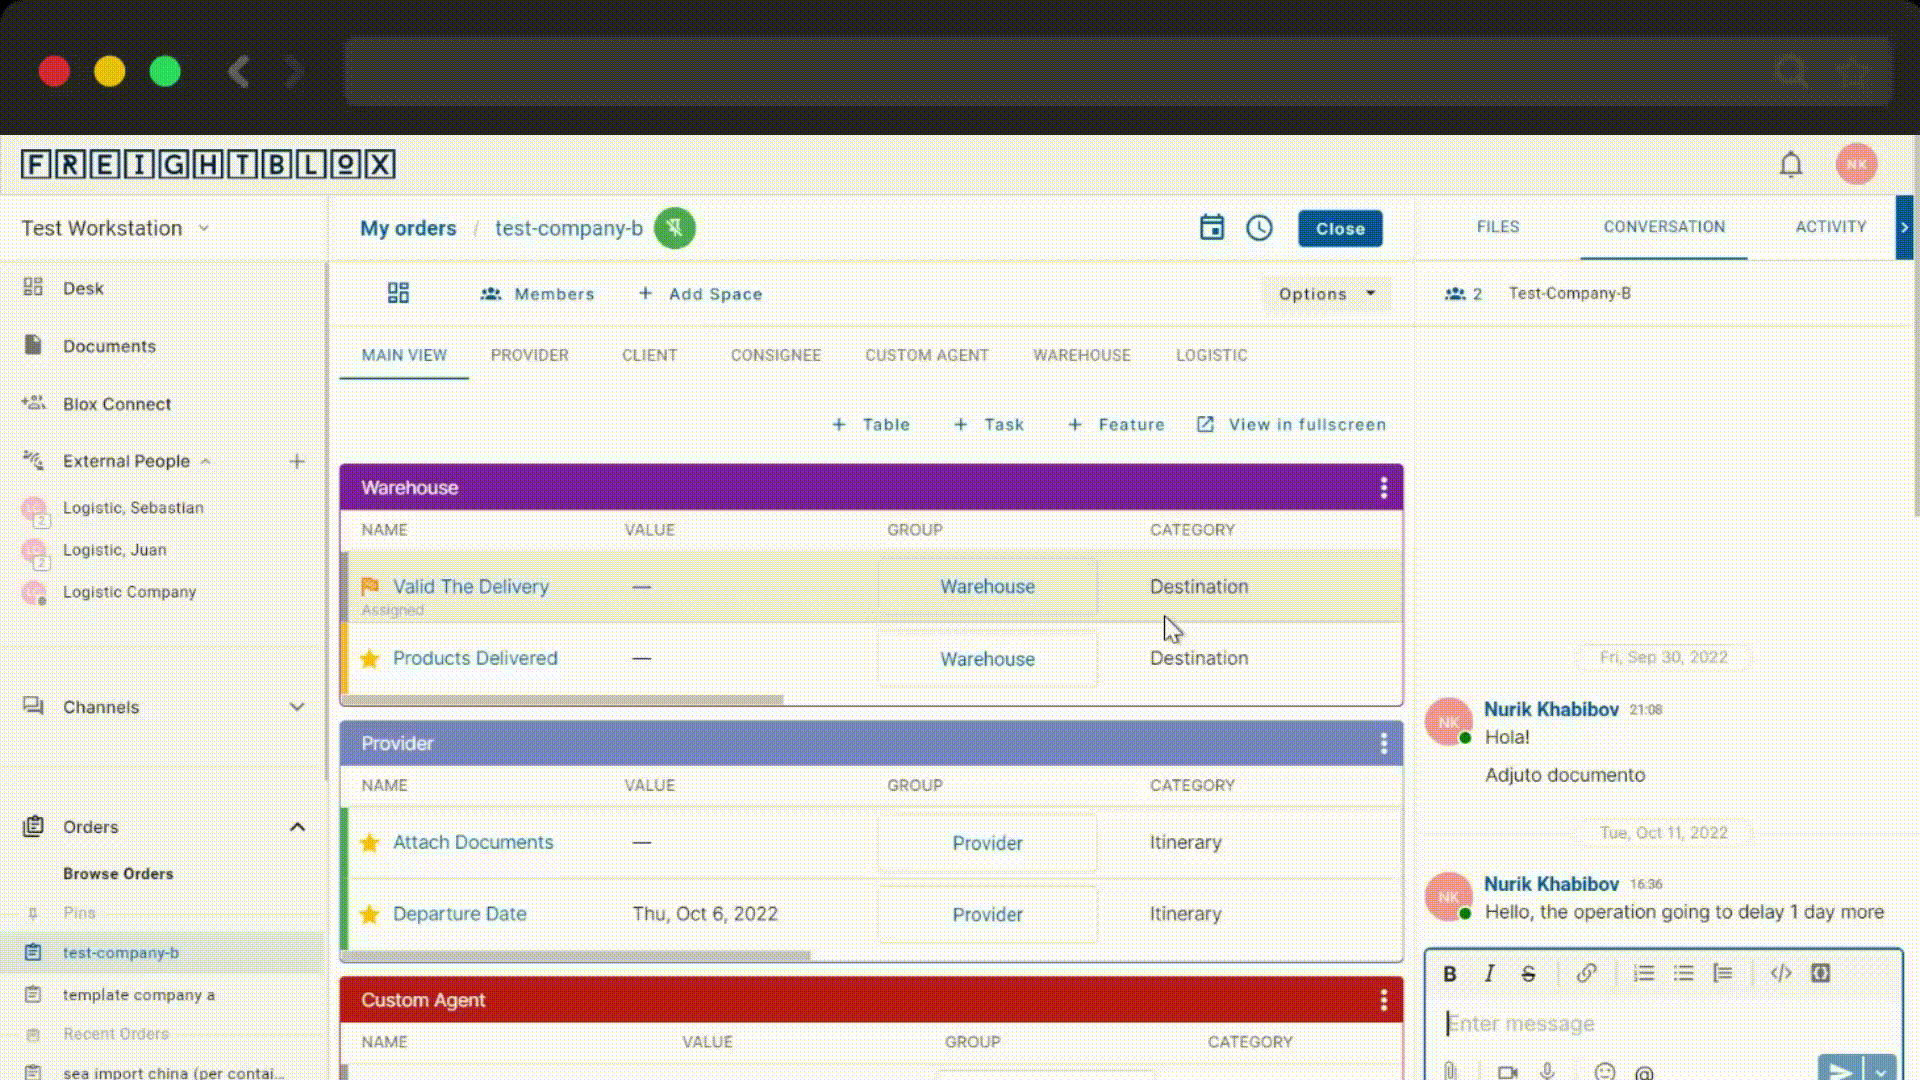Insert a code block in message

click(1820, 973)
